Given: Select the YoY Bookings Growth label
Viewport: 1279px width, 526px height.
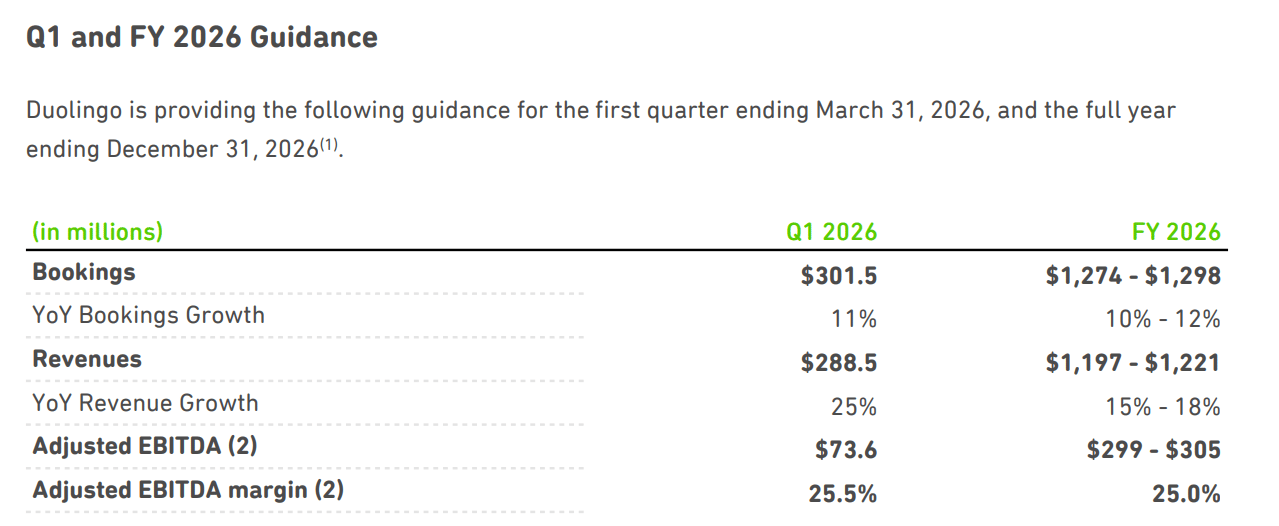Looking at the screenshot, I should point(148,315).
